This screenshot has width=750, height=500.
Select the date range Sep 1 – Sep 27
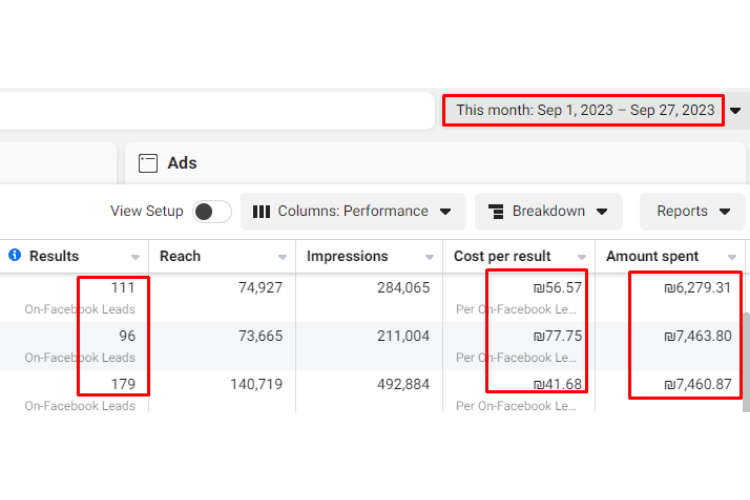point(583,111)
